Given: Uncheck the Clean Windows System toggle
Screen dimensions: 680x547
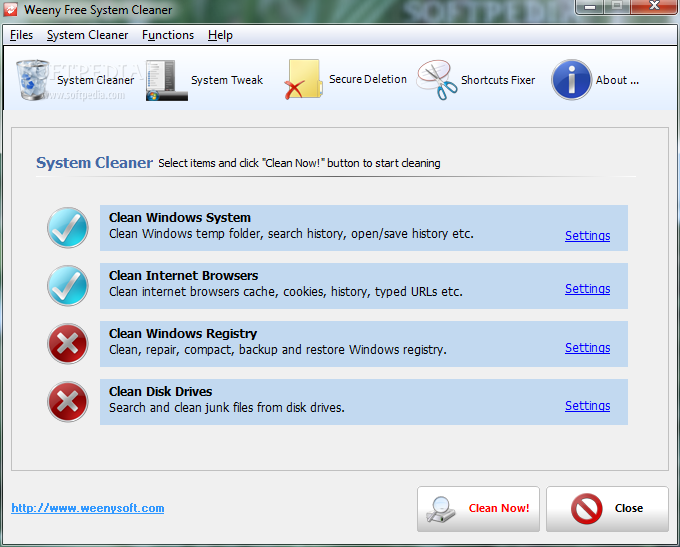Looking at the screenshot, I should (x=68, y=228).
